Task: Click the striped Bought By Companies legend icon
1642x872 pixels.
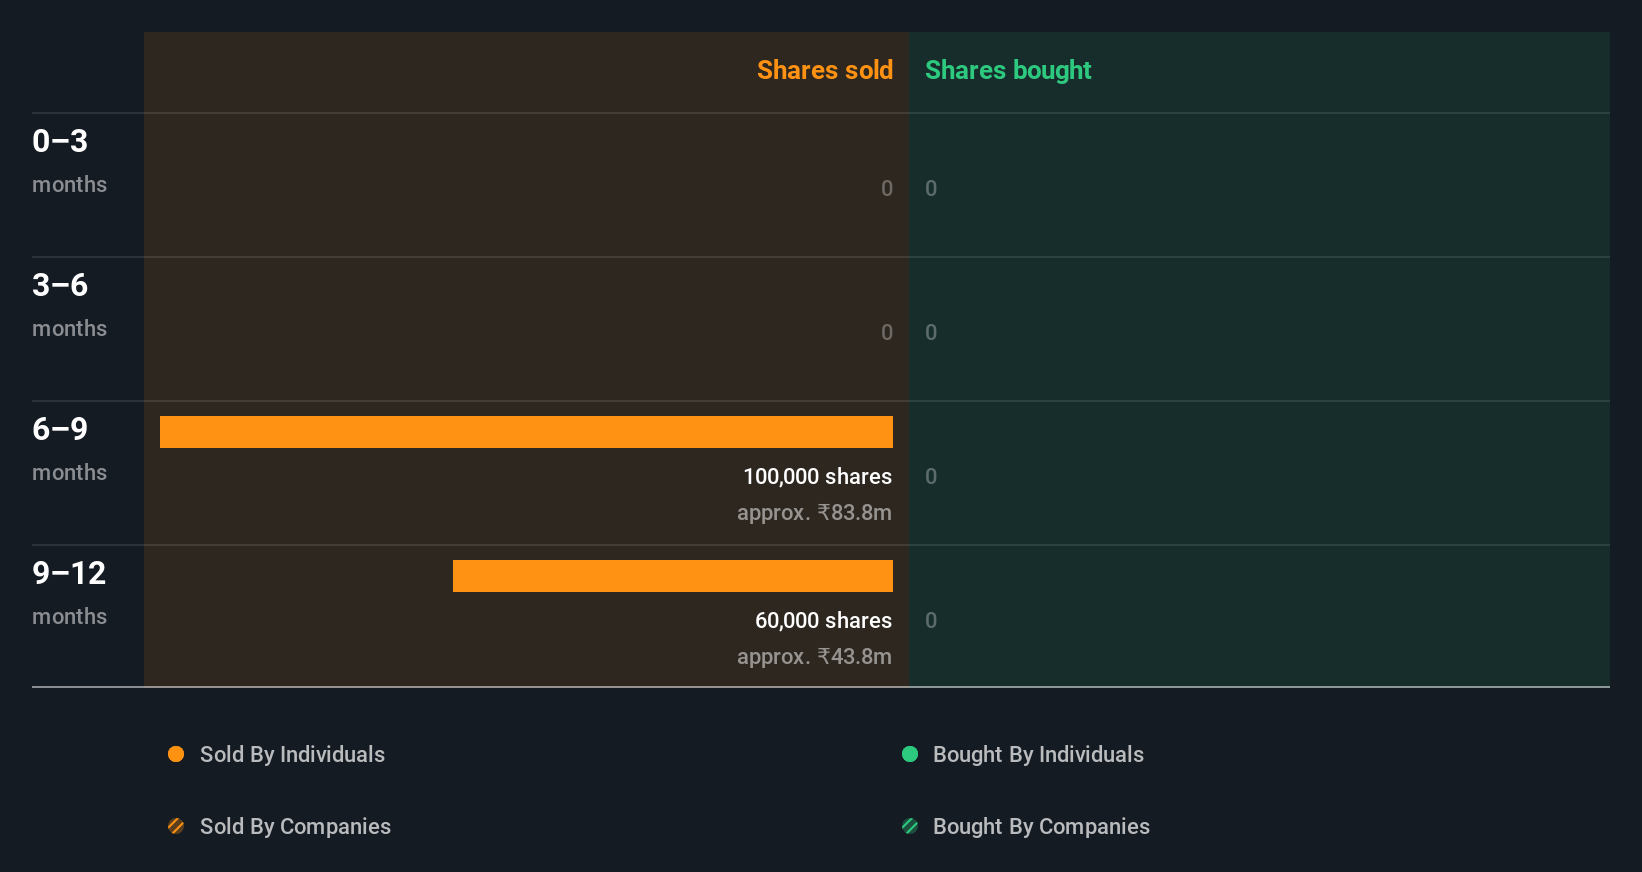Action: [x=910, y=826]
